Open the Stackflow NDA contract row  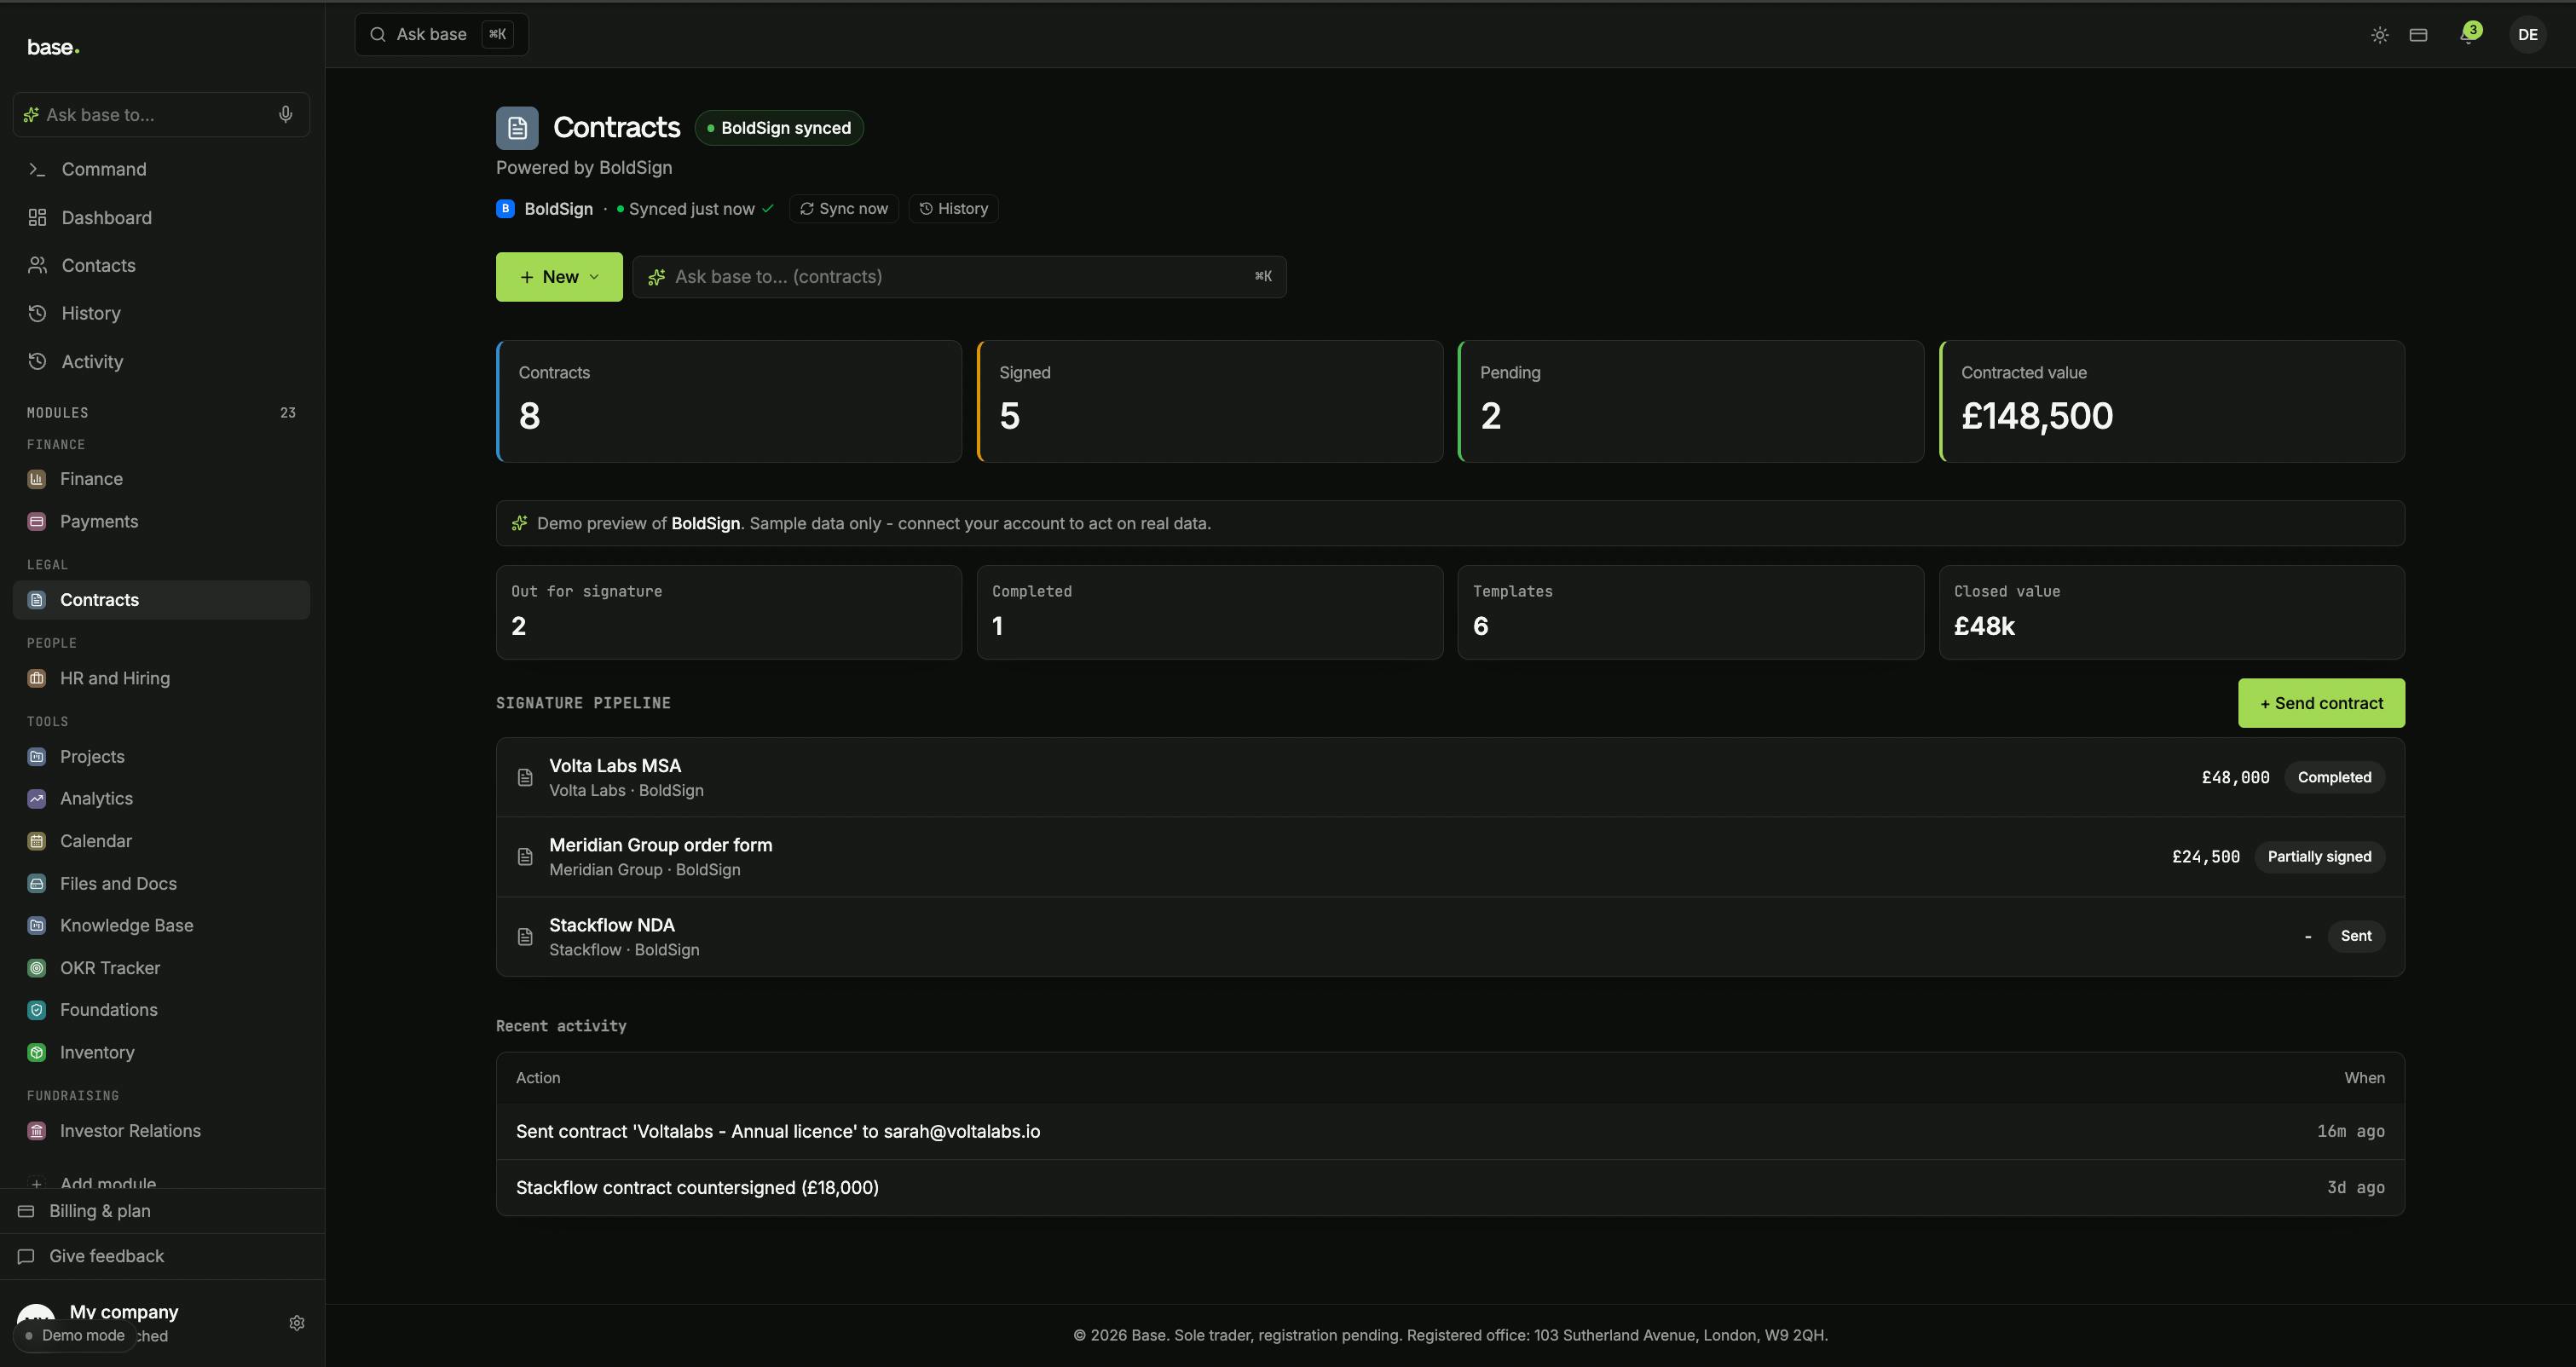[x=1450, y=937]
